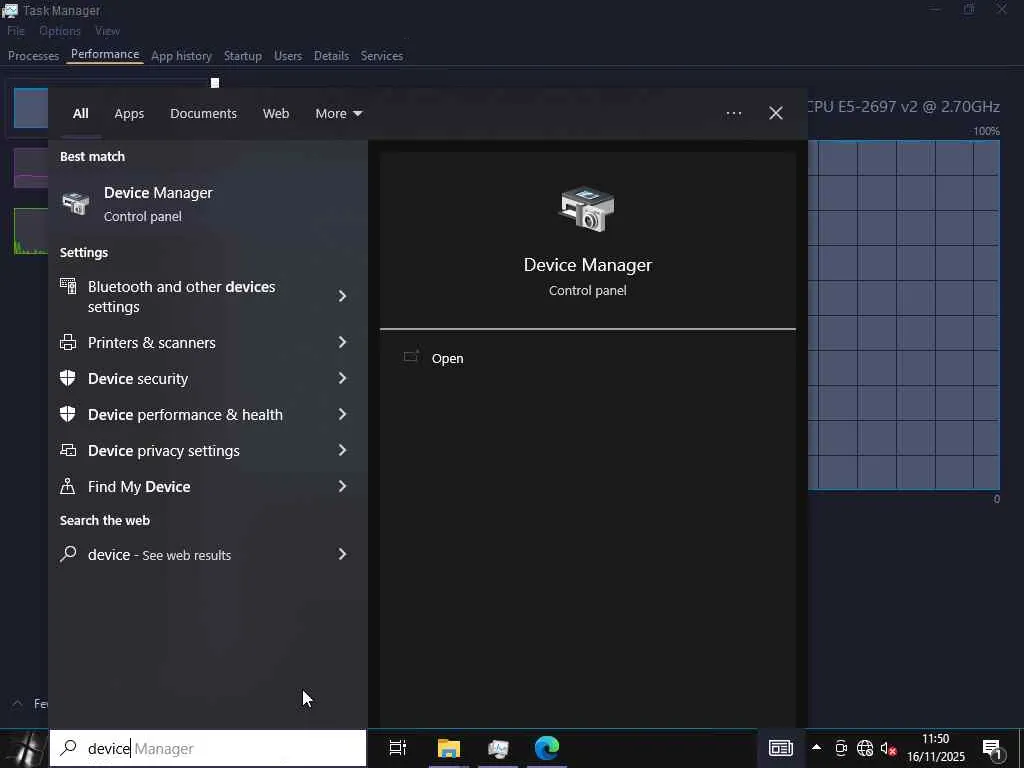Expand the Printers & scanners arrow
Screen dimensions: 1024x768
342,342
